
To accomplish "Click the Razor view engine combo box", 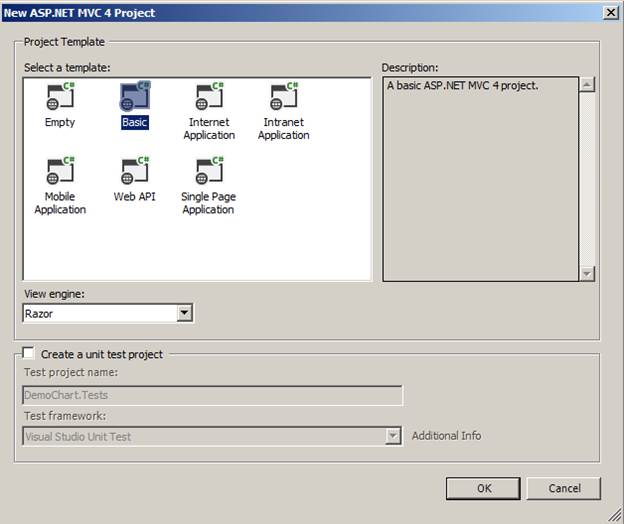I will (108, 313).
